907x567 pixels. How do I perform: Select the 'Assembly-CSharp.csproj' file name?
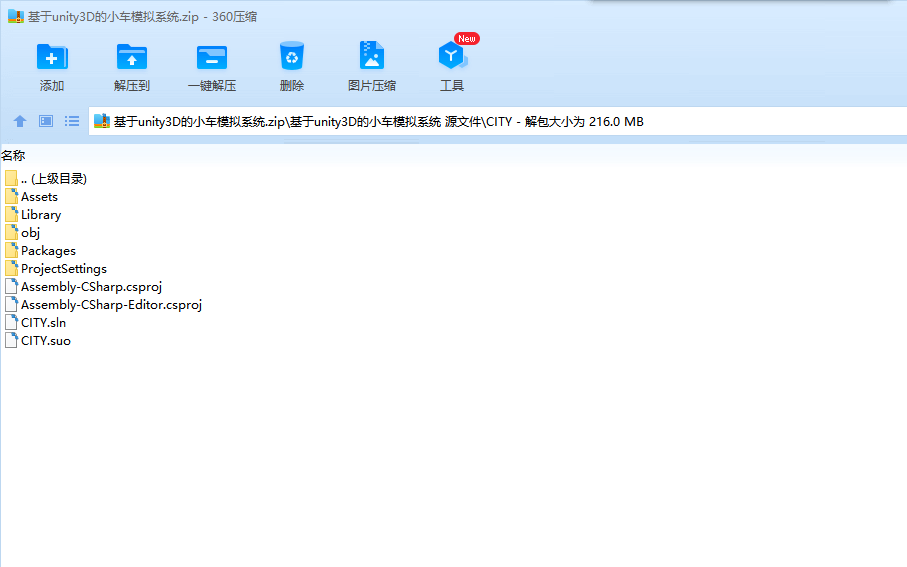91,286
